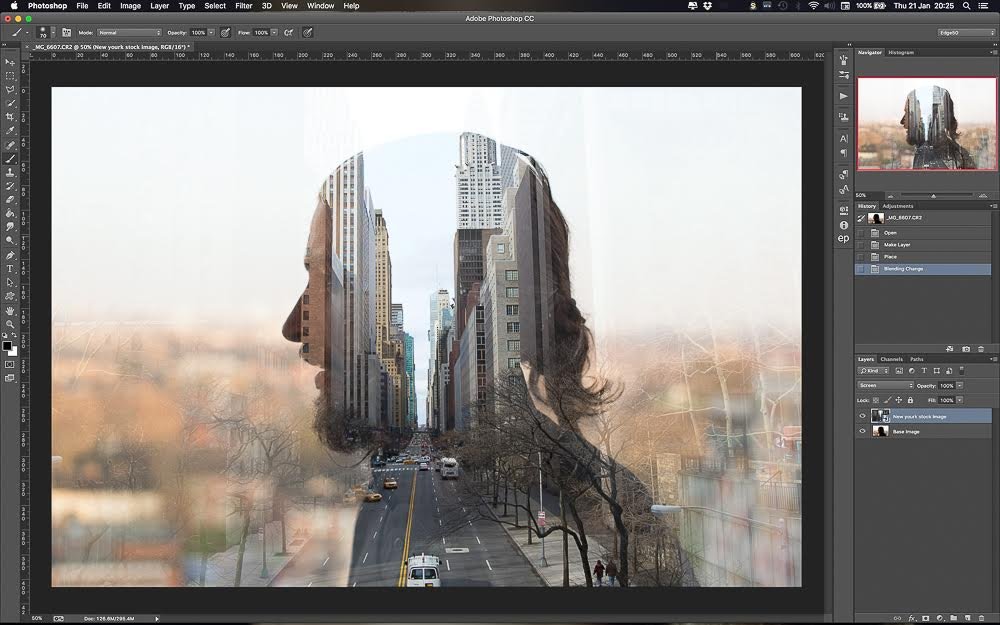Select the Horizontal Type tool
Viewport: 1000px width, 625px height.
[x=10, y=268]
